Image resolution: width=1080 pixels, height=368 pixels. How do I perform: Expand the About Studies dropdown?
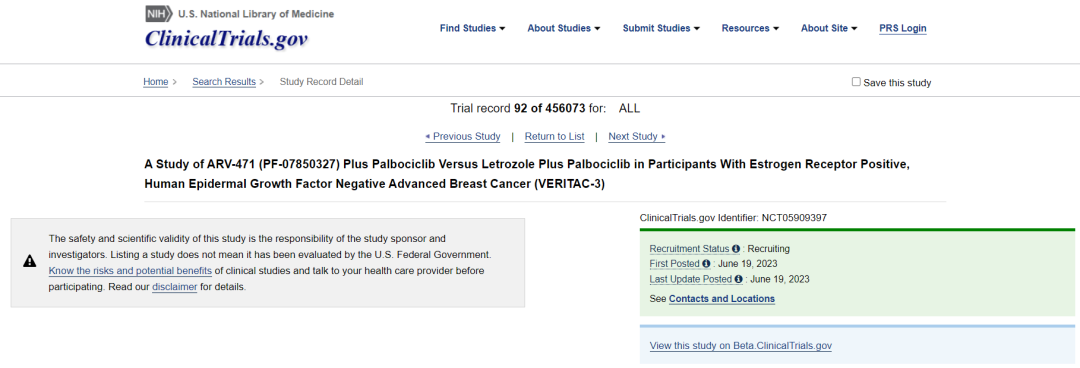[563, 28]
